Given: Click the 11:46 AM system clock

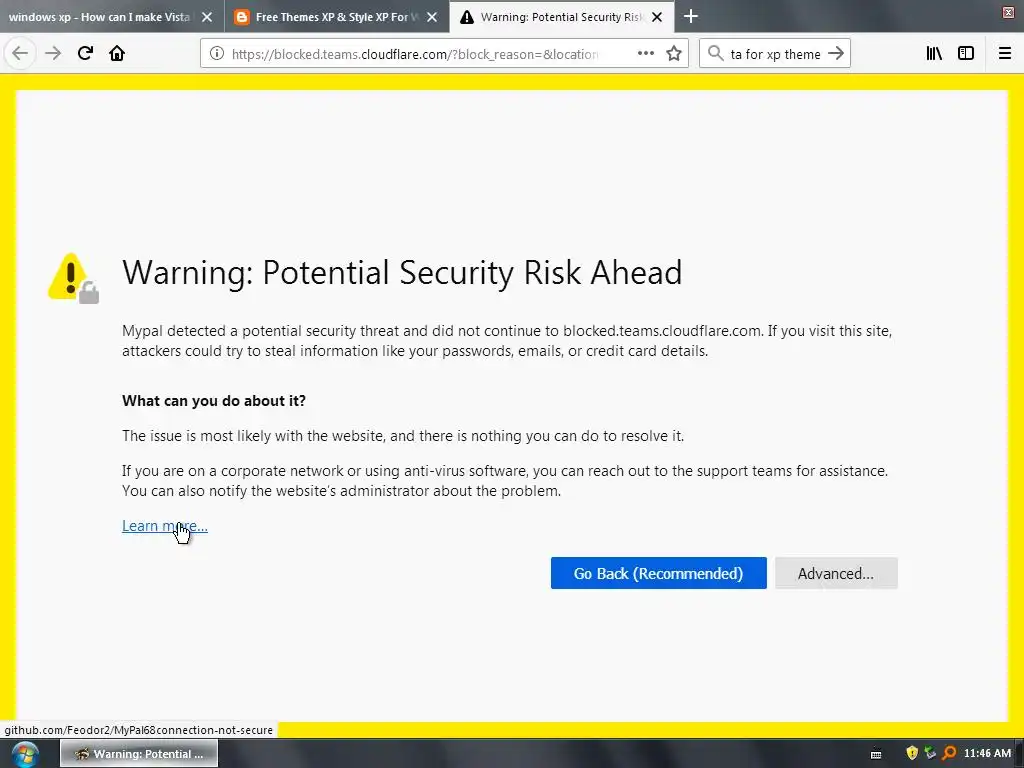Looking at the screenshot, I should pyautogui.click(x=987, y=753).
